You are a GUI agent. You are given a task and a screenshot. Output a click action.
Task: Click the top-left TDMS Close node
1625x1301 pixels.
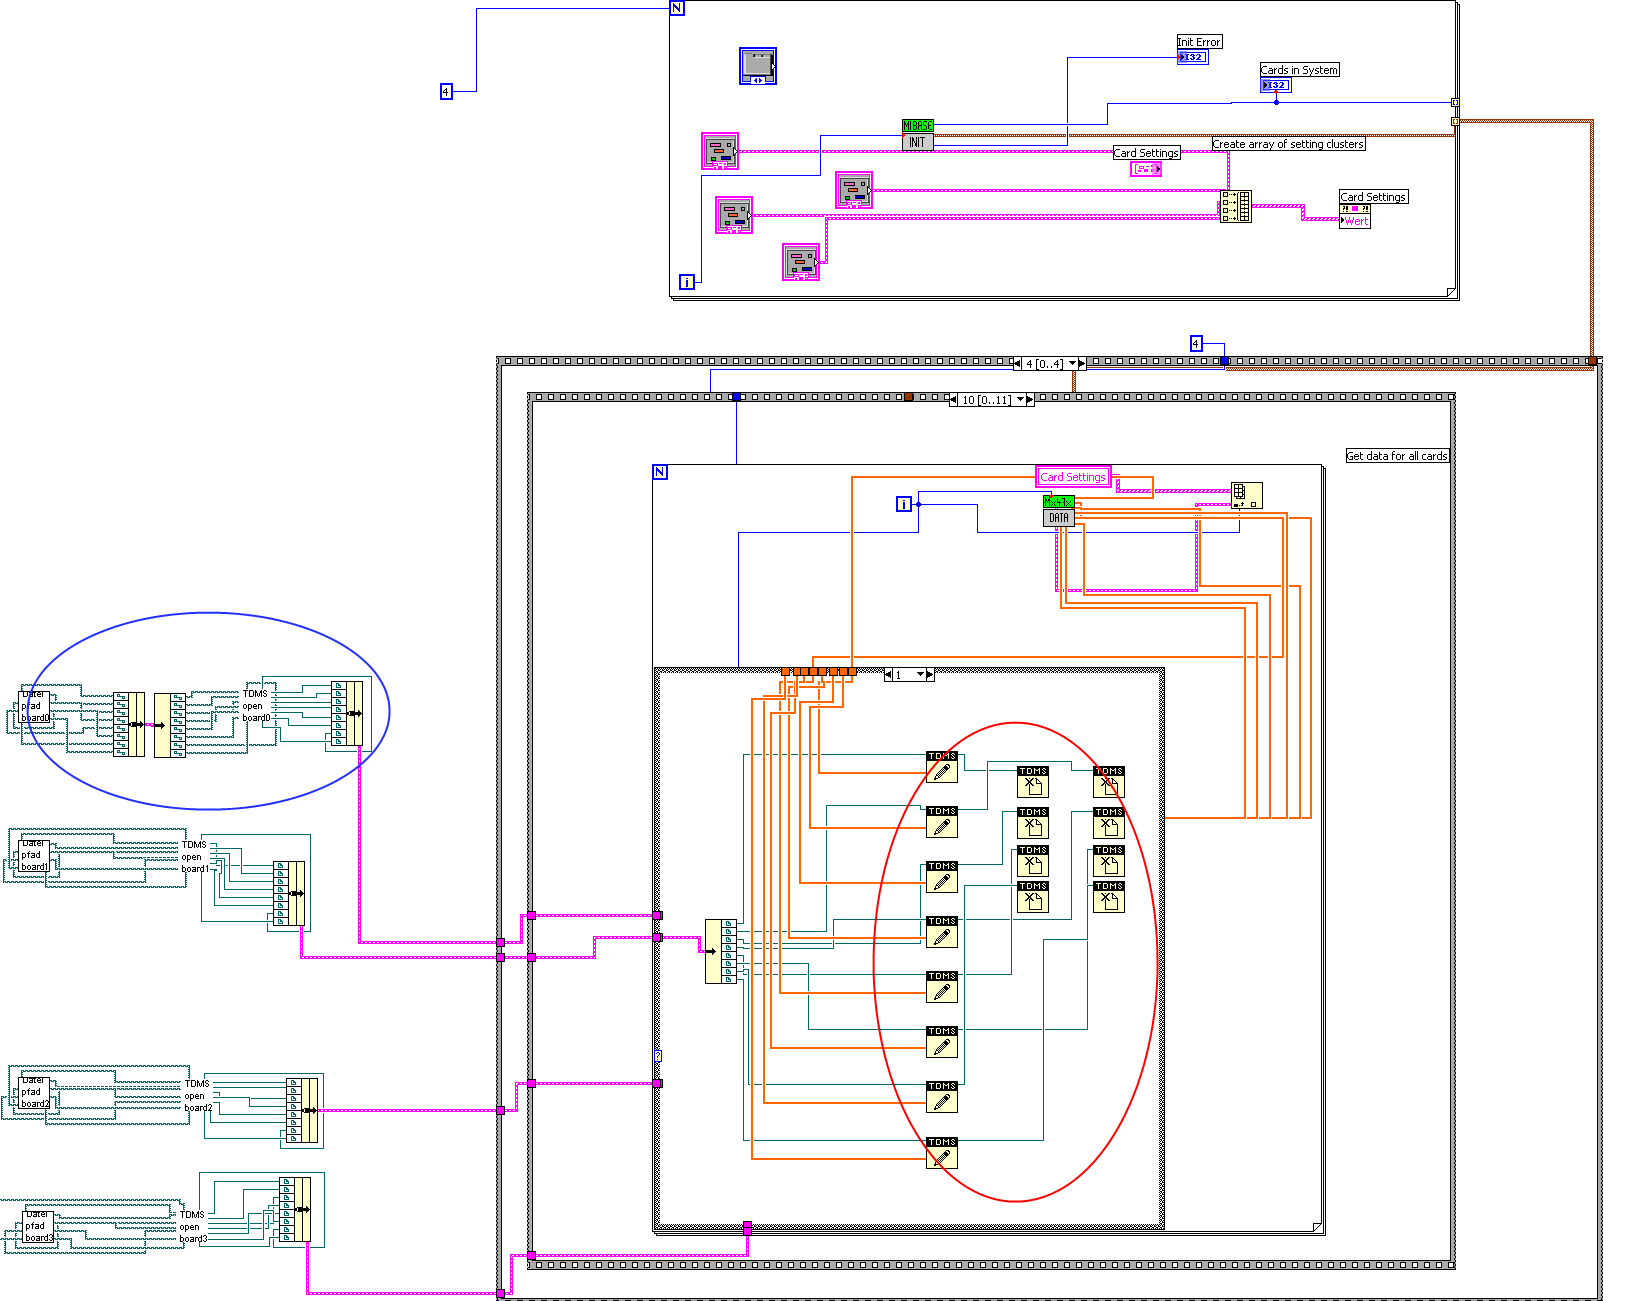[x=1033, y=782]
